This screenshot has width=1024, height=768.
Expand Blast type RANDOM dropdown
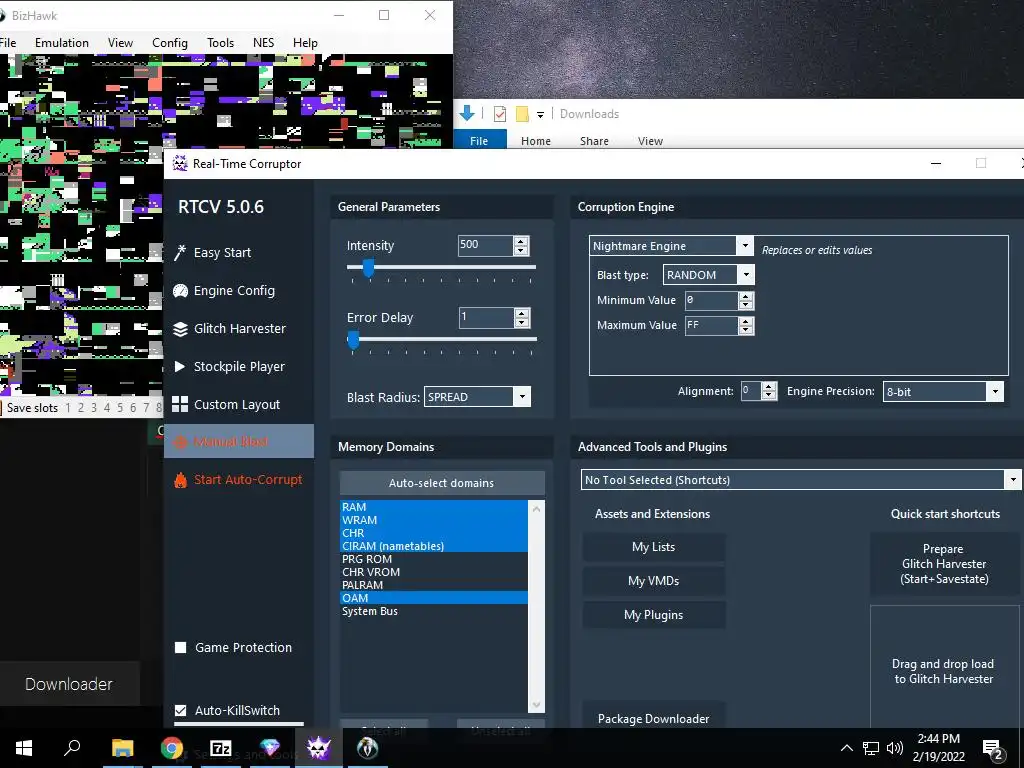pos(746,275)
